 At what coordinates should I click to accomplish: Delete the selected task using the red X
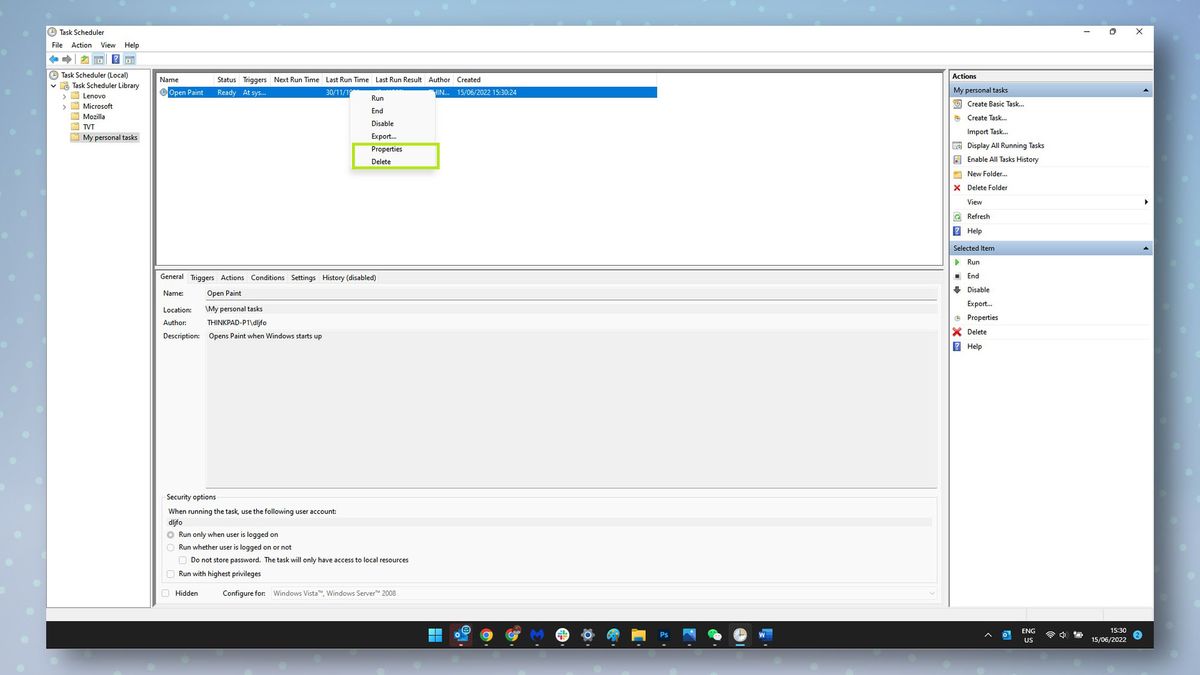[x=959, y=331]
